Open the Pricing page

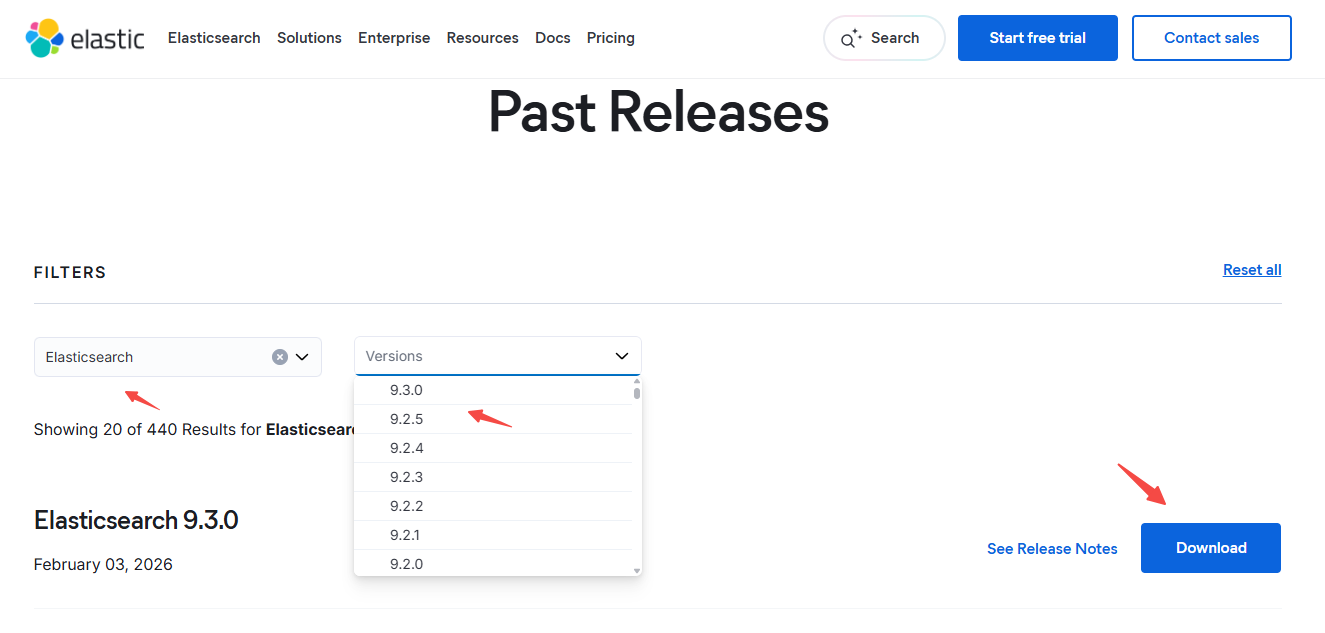point(610,38)
